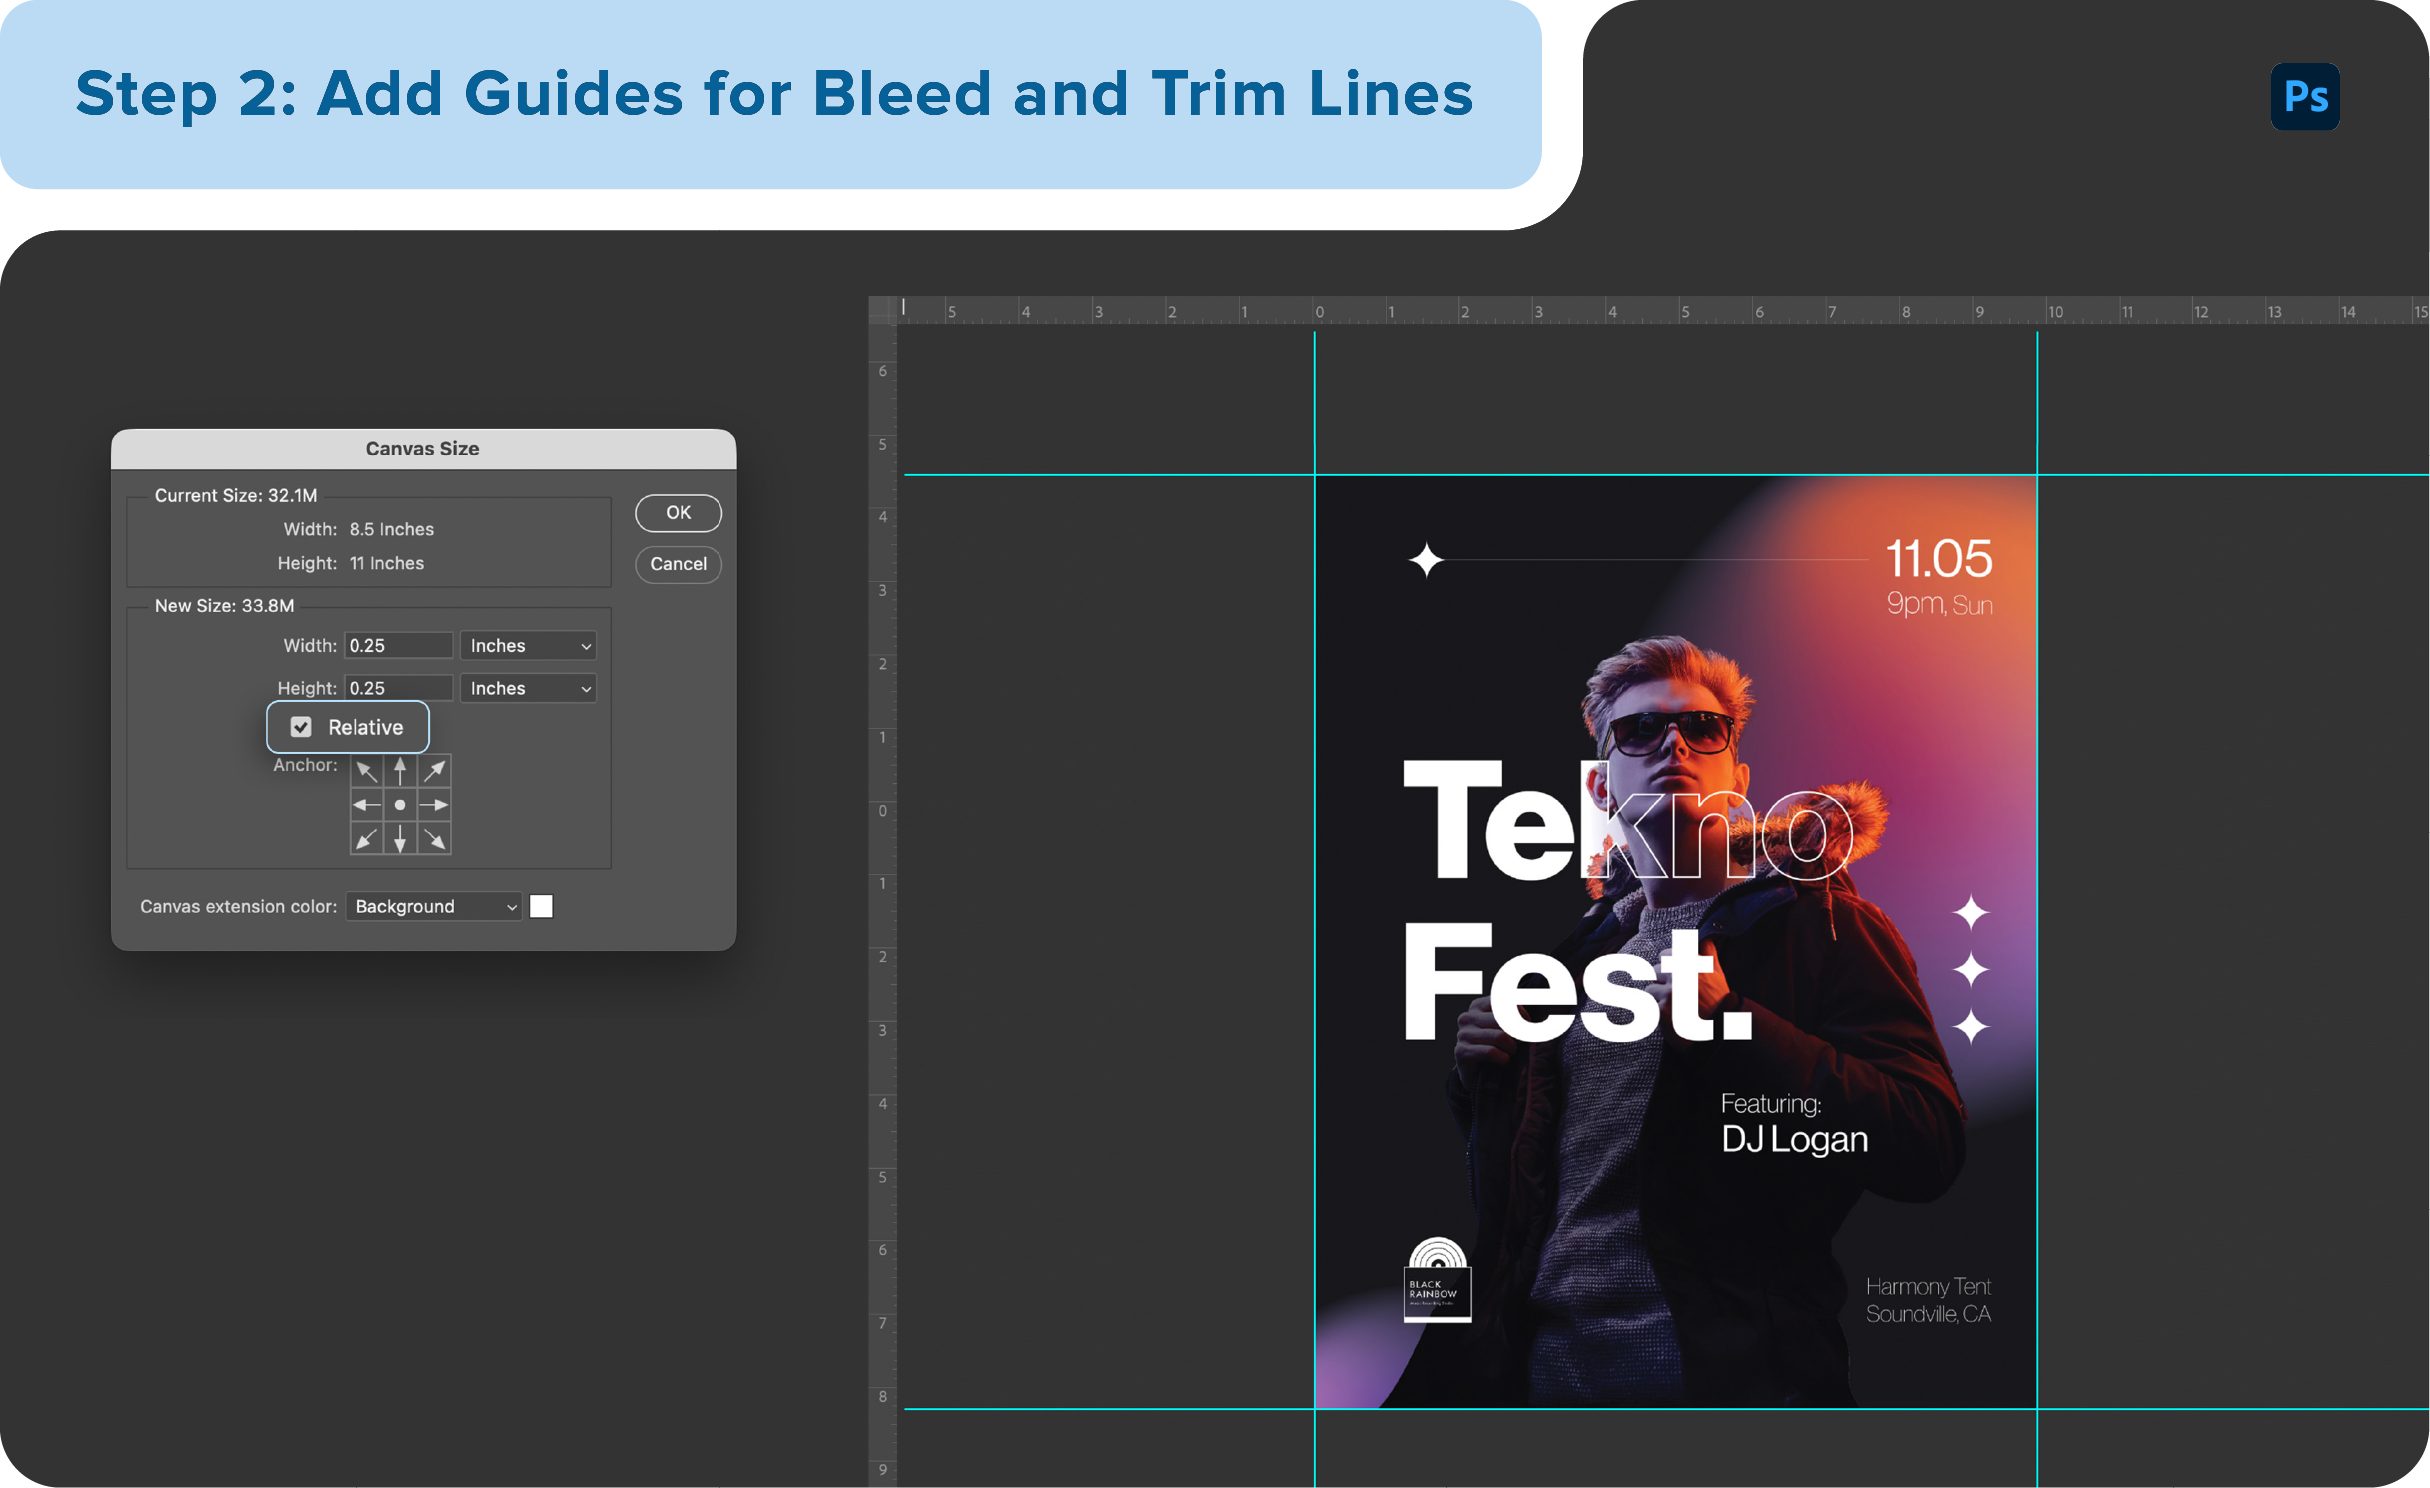Click the center anchor point
The width and height of the screenshot is (2430, 1488).
tap(400, 804)
